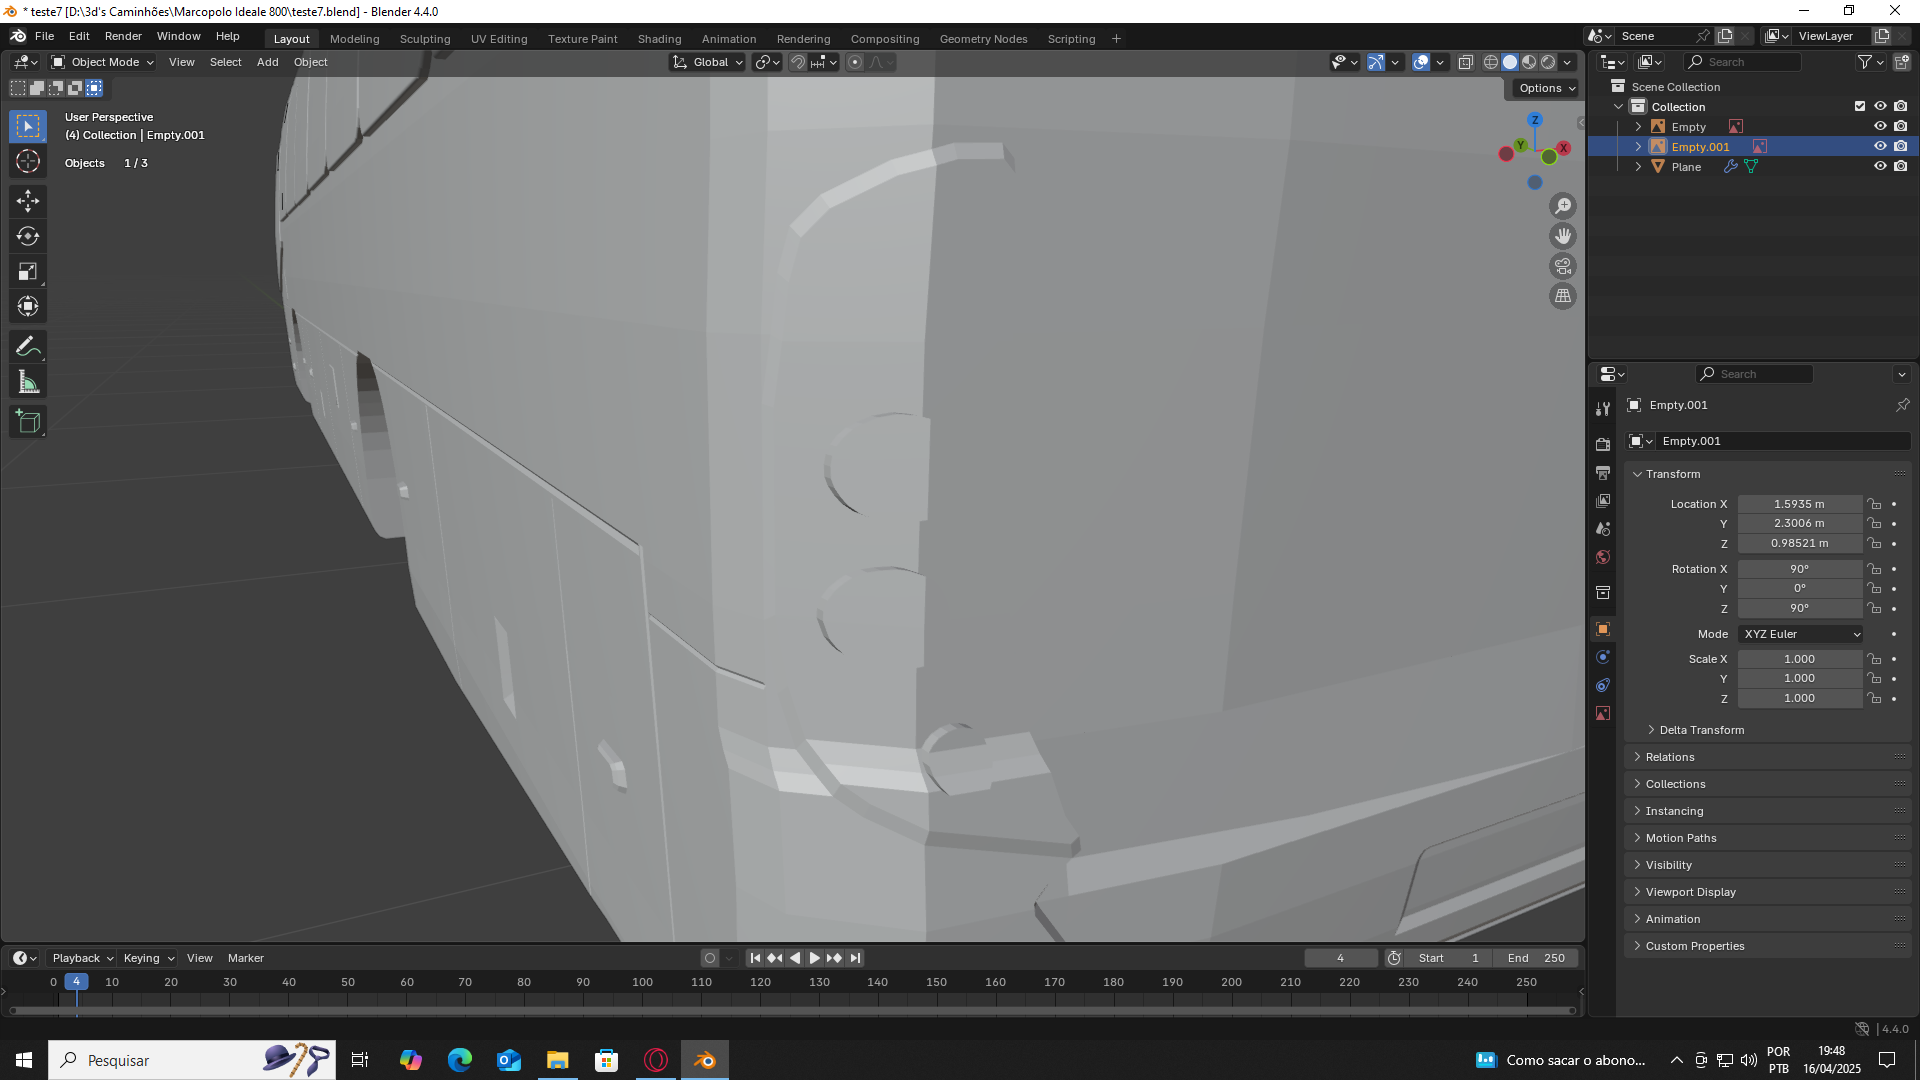Viewport: 1920px width, 1080px height.
Task: Lock the Location X value
Action: tap(1874, 504)
